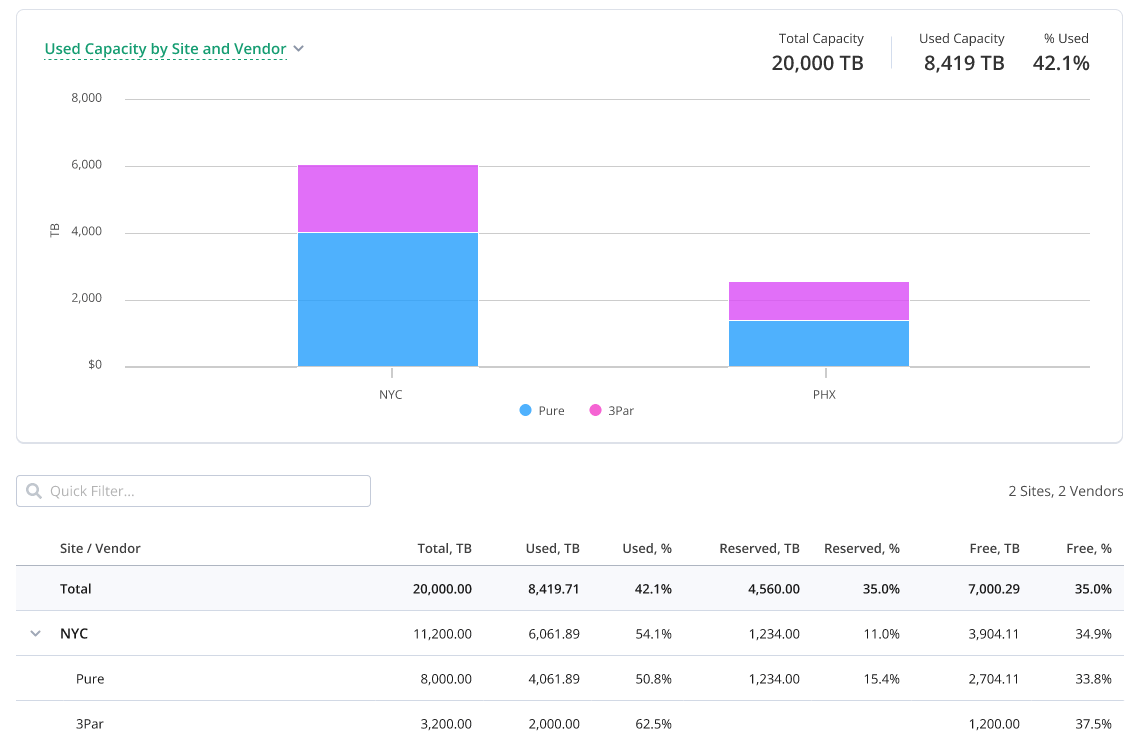
Task: Click the search magnifier icon in Quick Filter
Action: [34, 491]
